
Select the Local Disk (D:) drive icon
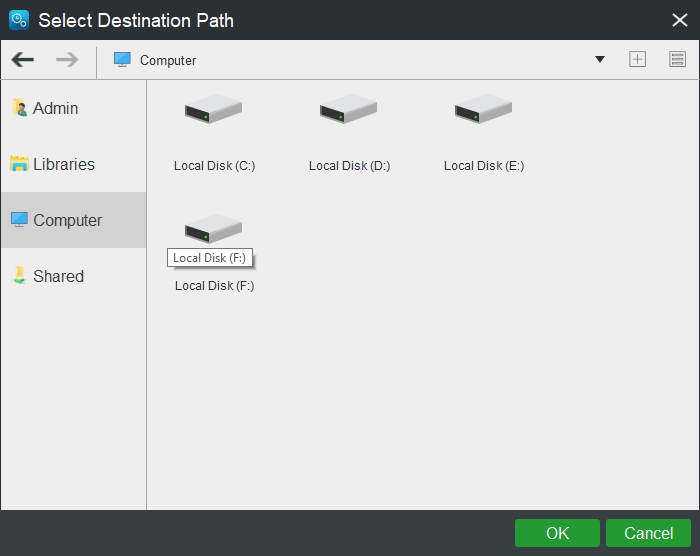point(348,109)
